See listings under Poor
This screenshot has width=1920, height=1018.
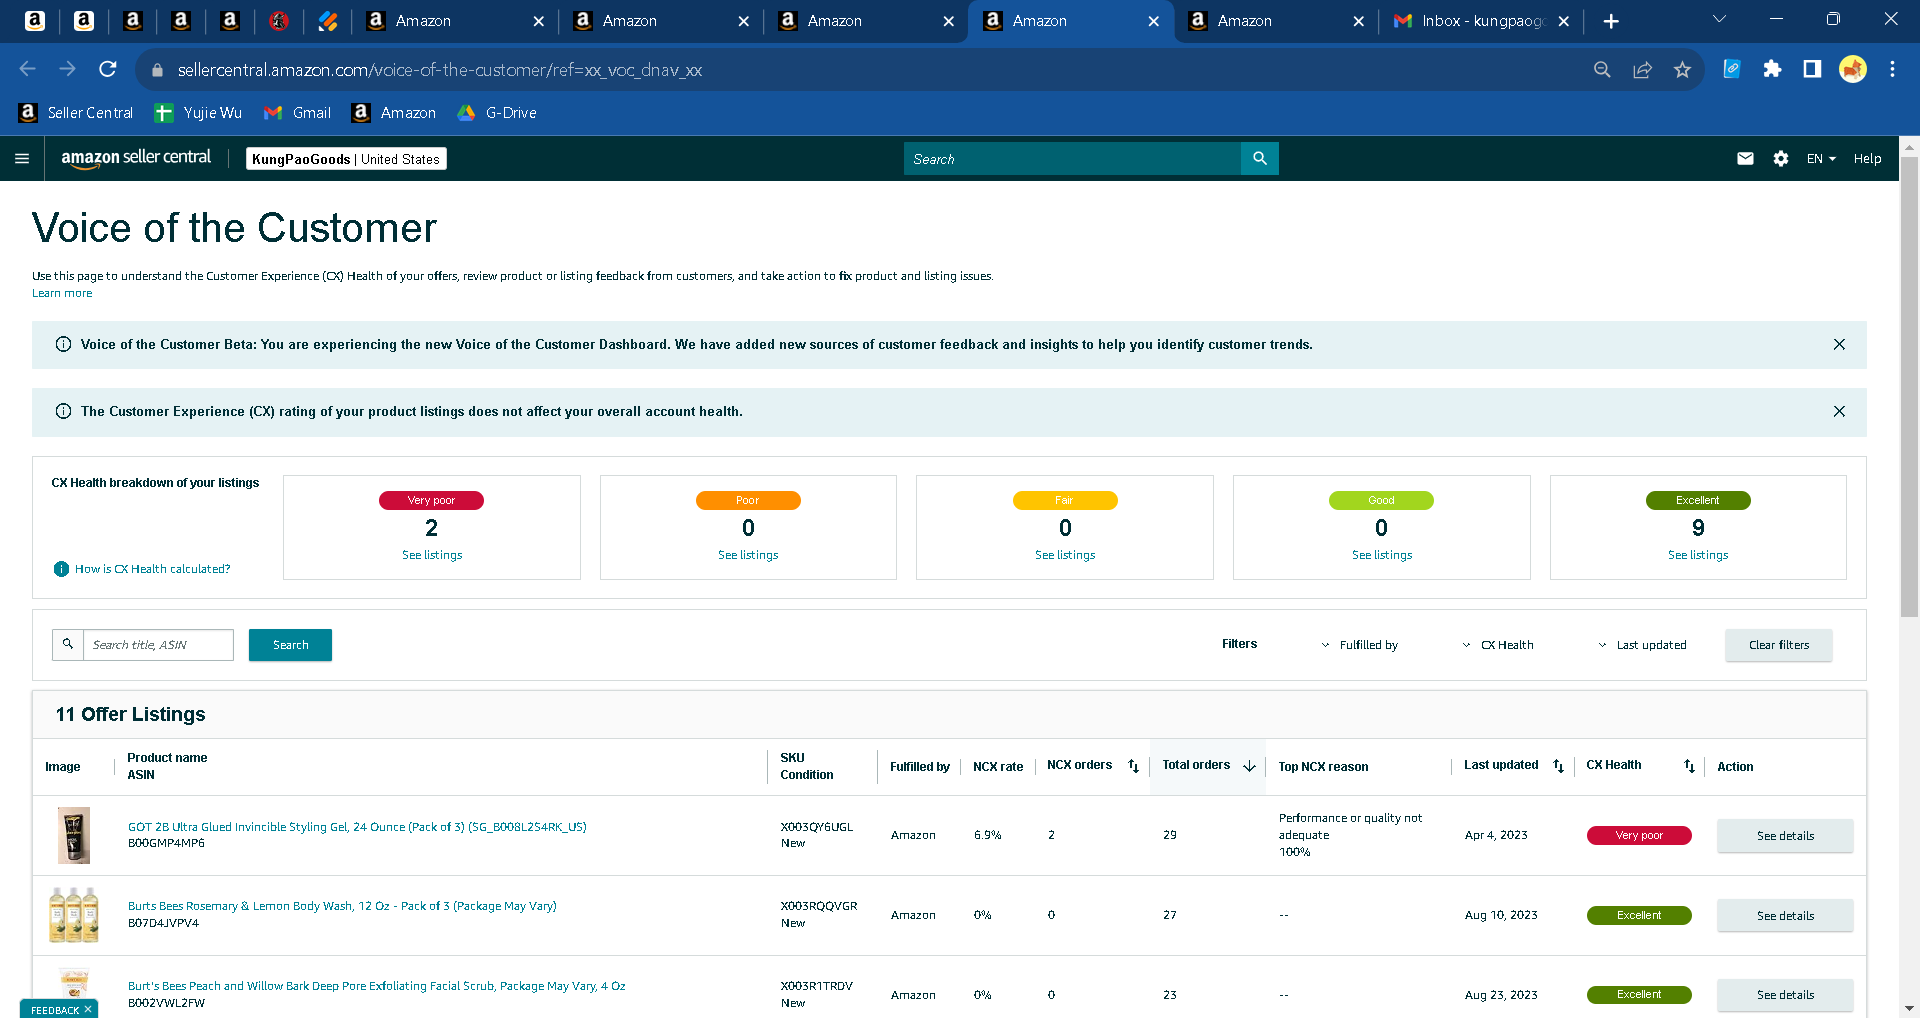pyautogui.click(x=748, y=555)
